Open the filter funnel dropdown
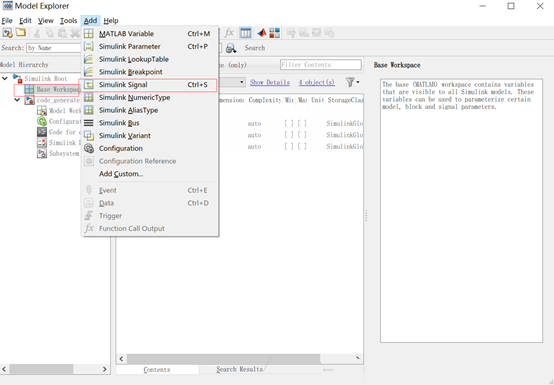Screen dimensions: 554x385 352,82
